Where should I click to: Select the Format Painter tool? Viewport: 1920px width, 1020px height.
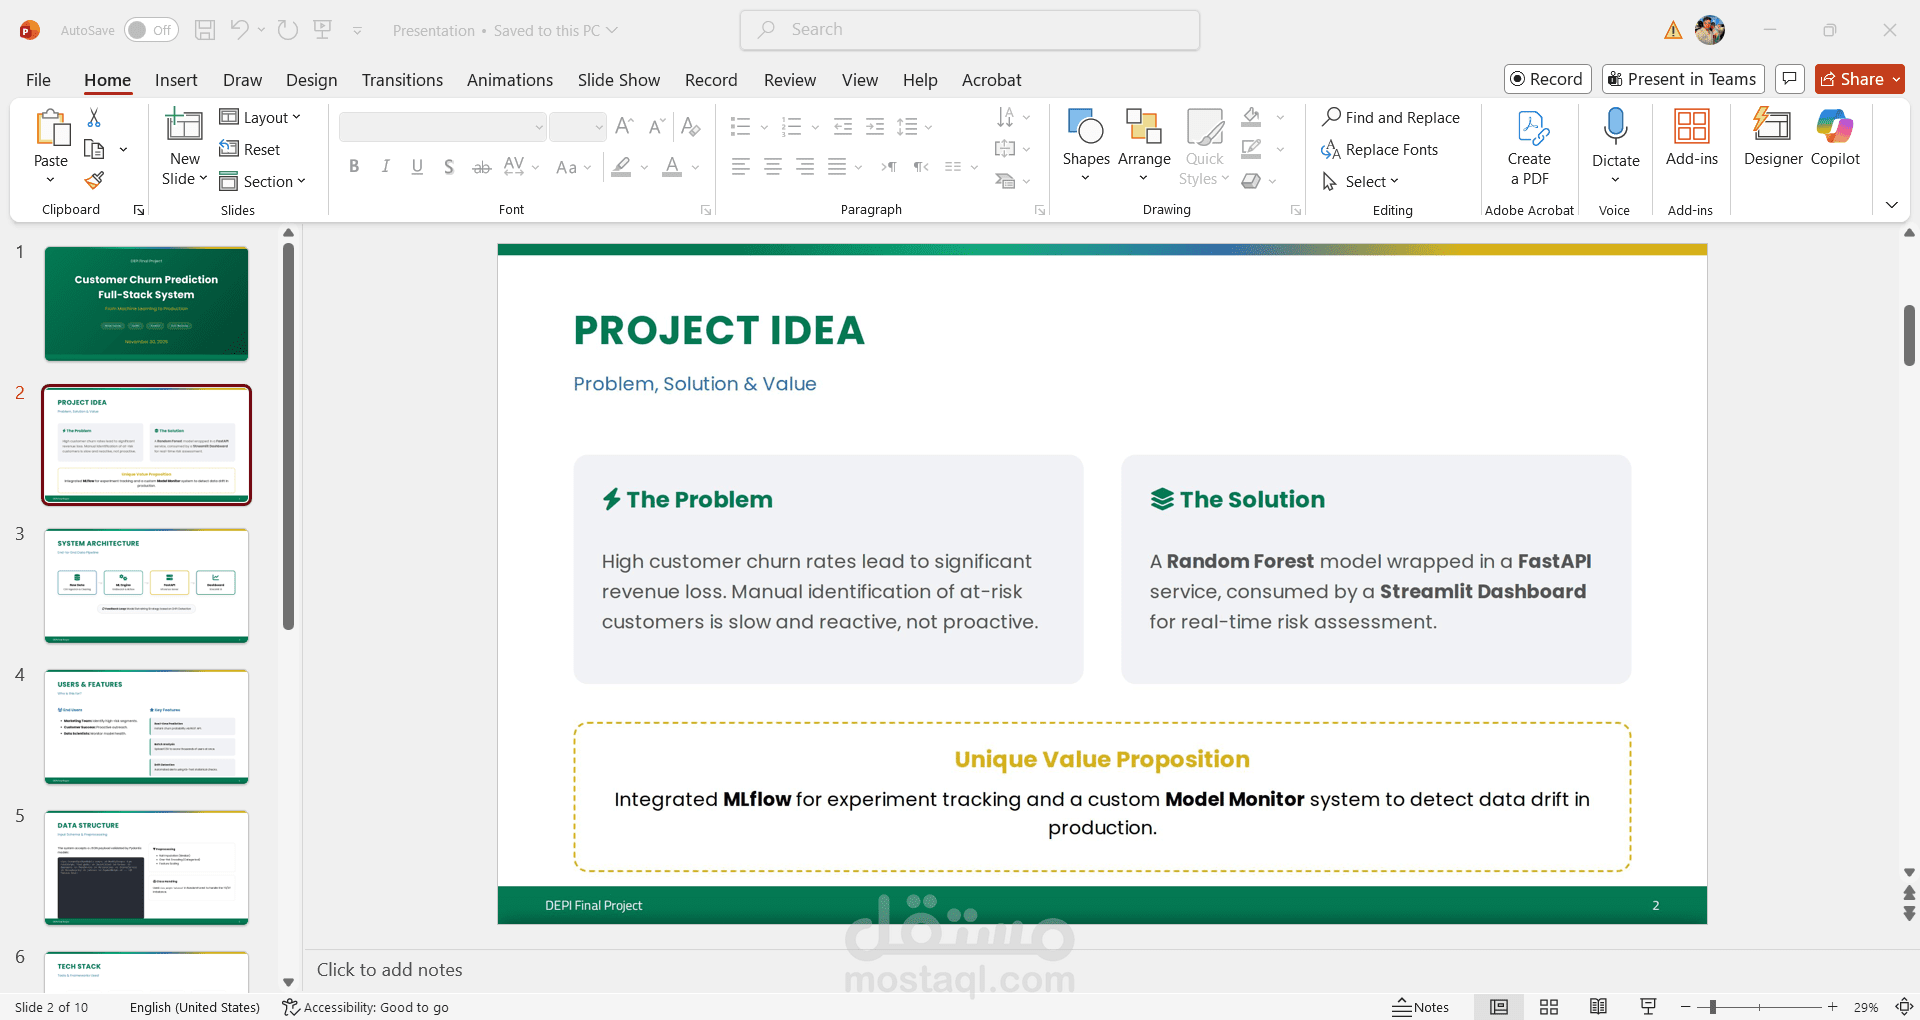point(95,181)
